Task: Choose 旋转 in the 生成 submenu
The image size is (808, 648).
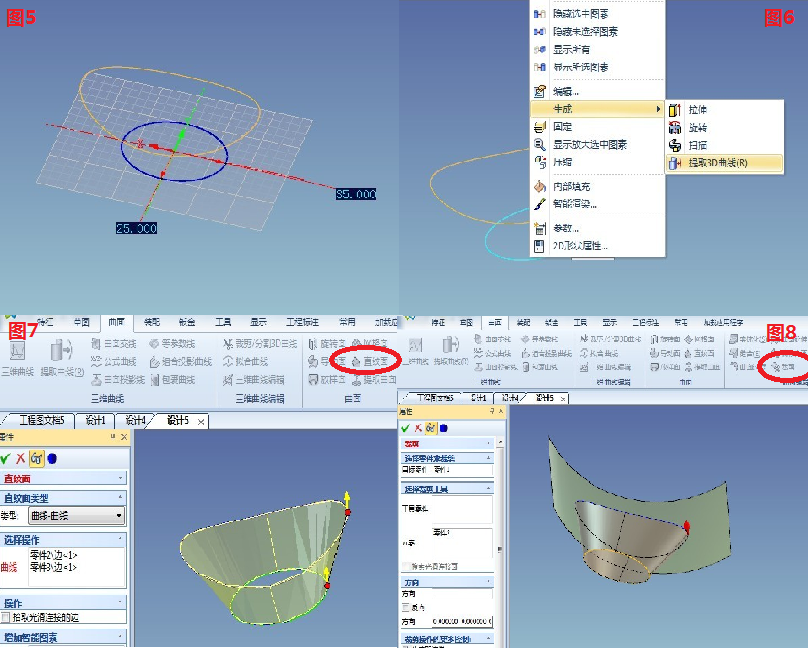Action: (725, 128)
